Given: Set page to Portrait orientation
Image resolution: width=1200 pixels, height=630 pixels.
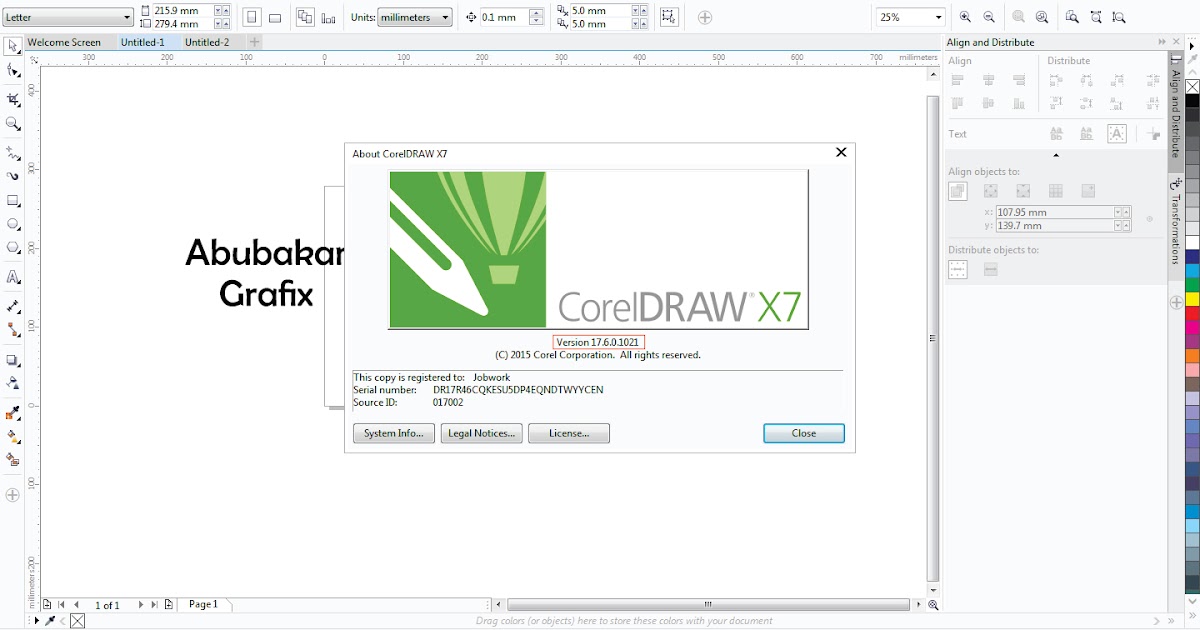Looking at the screenshot, I should click(x=252, y=17).
